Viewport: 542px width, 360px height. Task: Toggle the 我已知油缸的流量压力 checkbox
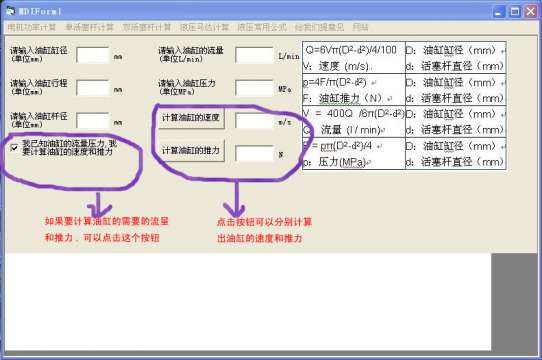tap(14, 148)
